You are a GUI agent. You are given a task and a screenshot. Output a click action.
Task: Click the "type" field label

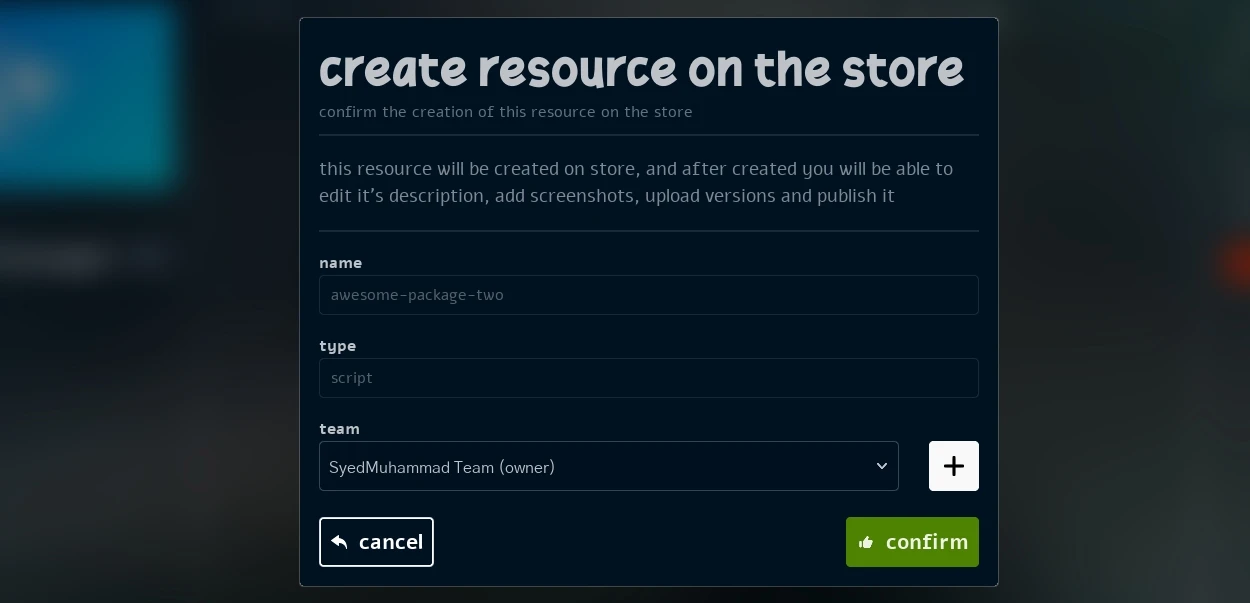(337, 346)
